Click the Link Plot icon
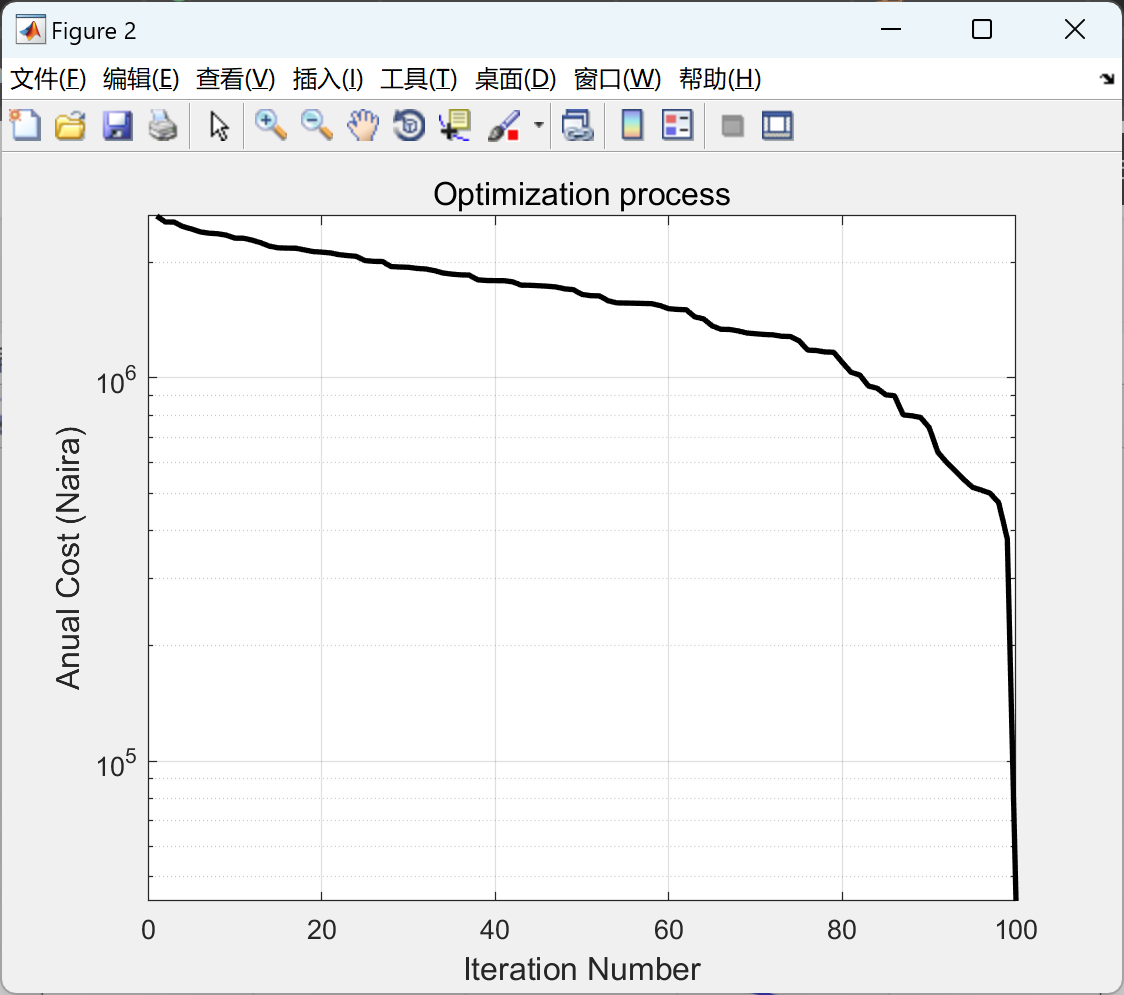The height and width of the screenshot is (995, 1124). [578, 125]
